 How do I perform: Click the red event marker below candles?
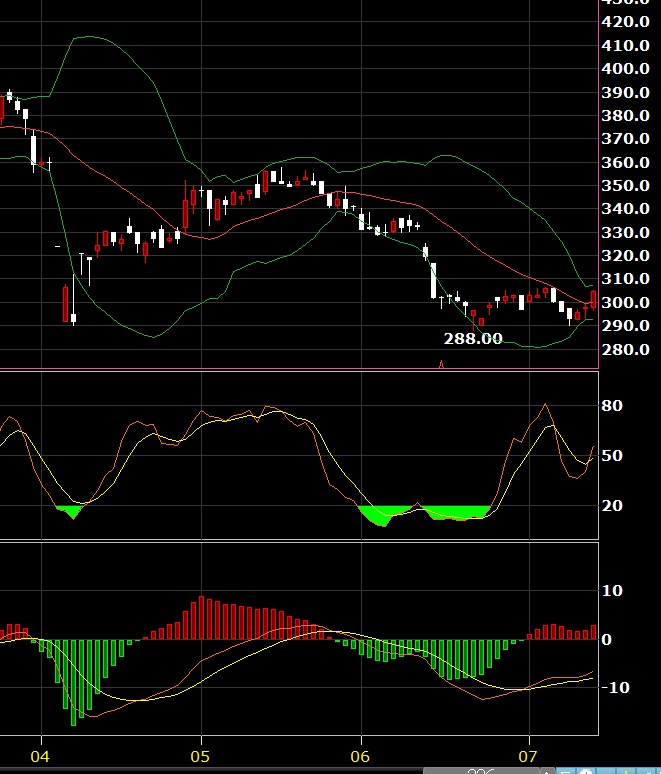coord(441,364)
